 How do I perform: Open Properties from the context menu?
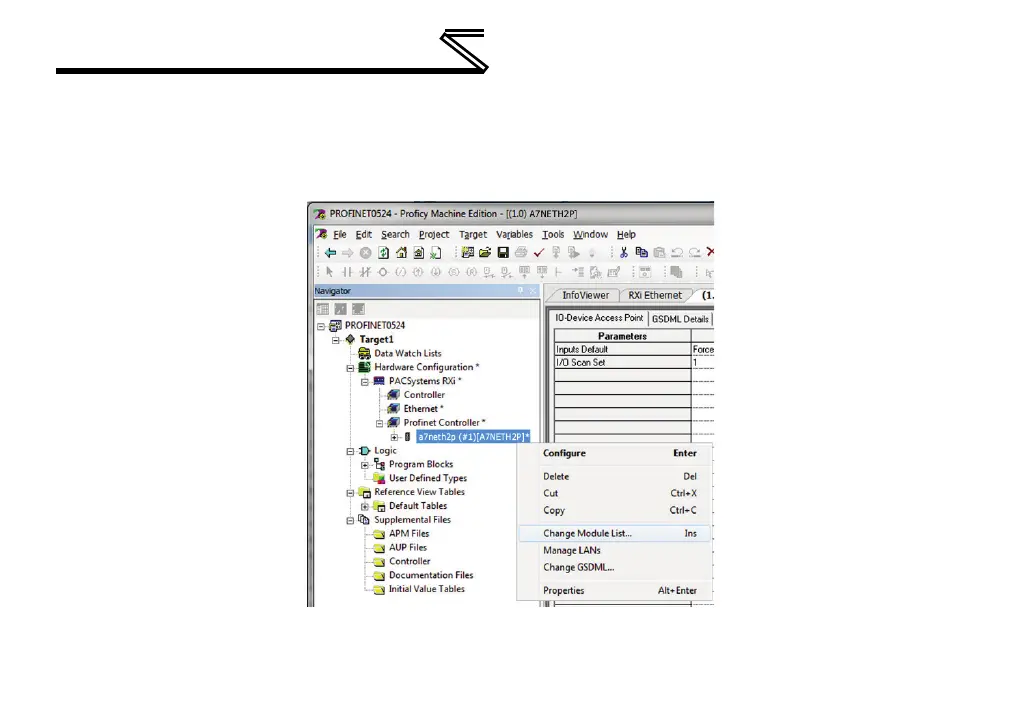(x=615, y=590)
